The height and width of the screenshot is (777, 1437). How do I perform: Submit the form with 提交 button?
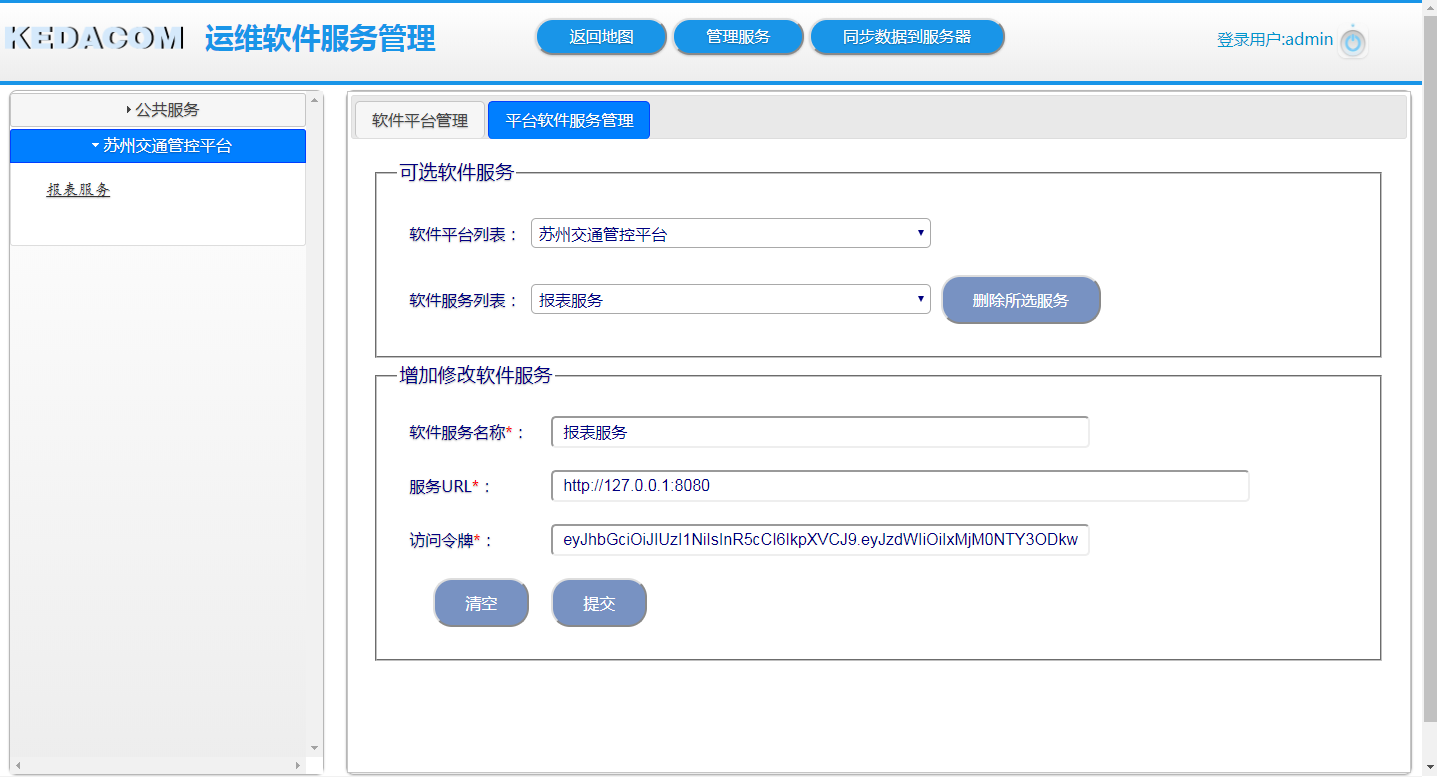click(599, 603)
